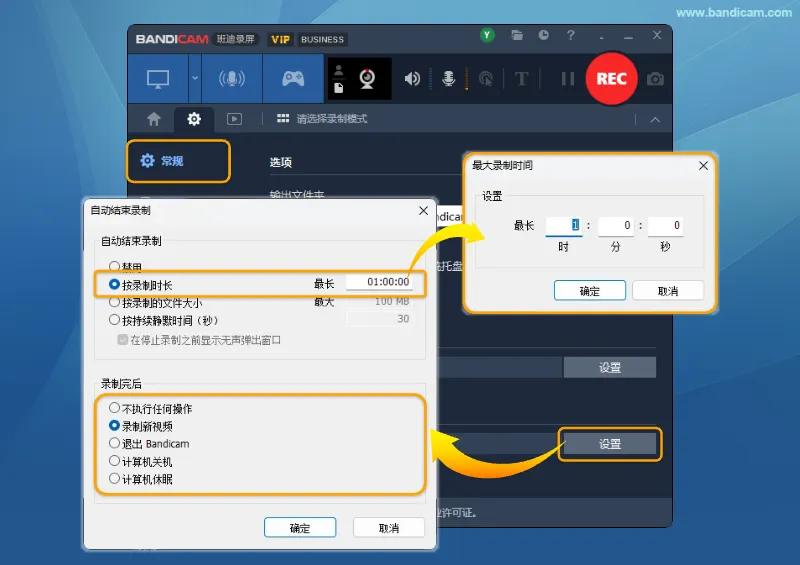Confirm 最大录制时间 dialog with 确定
The height and width of the screenshot is (565, 800).
[x=590, y=291]
